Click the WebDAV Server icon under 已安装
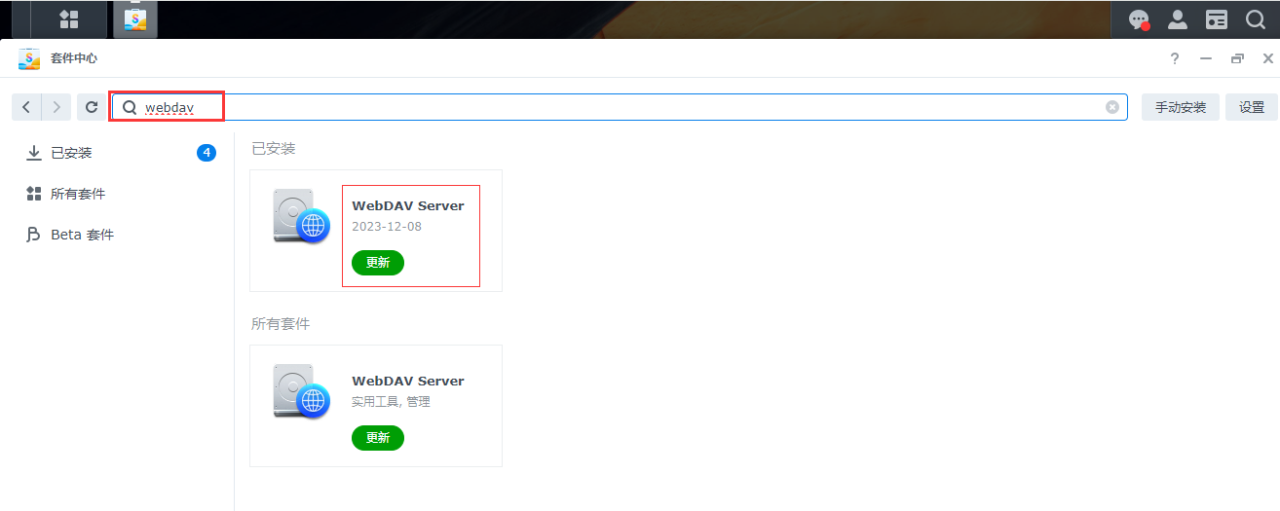1280x511 pixels. tap(301, 216)
